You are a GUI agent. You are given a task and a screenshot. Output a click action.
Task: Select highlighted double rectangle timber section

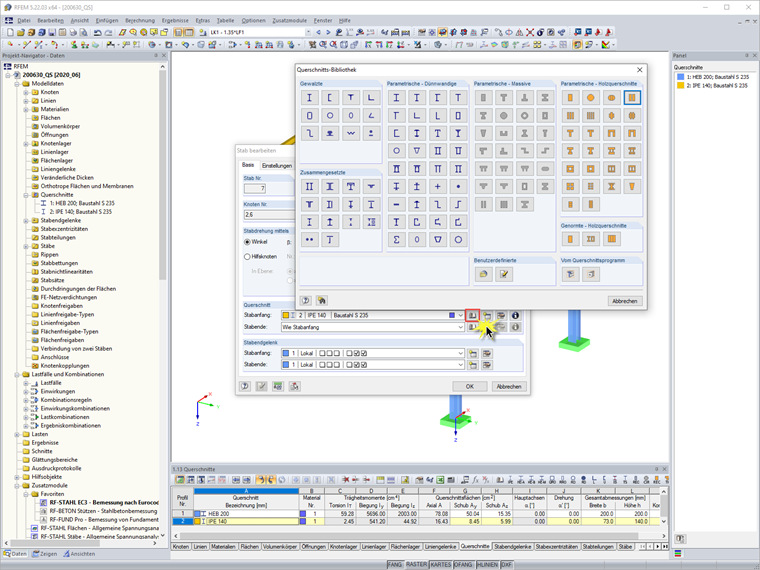(x=632, y=97)
